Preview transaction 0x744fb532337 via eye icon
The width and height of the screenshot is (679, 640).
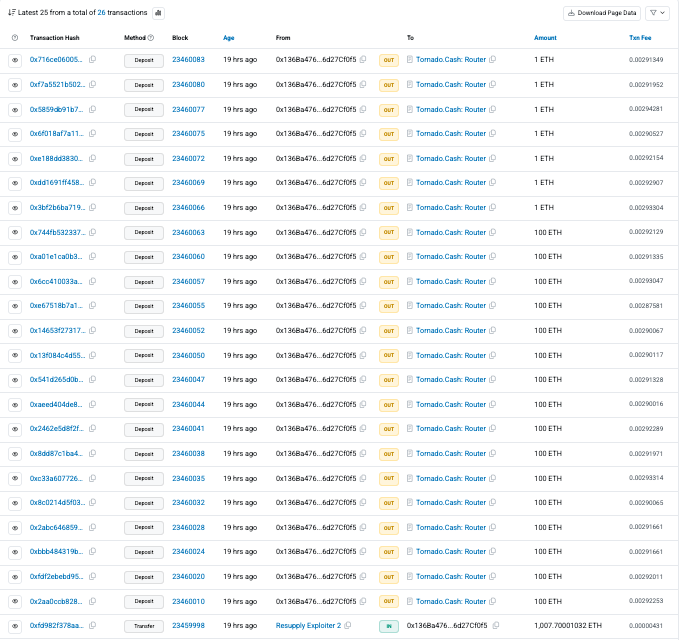click(x=15, y=233)
